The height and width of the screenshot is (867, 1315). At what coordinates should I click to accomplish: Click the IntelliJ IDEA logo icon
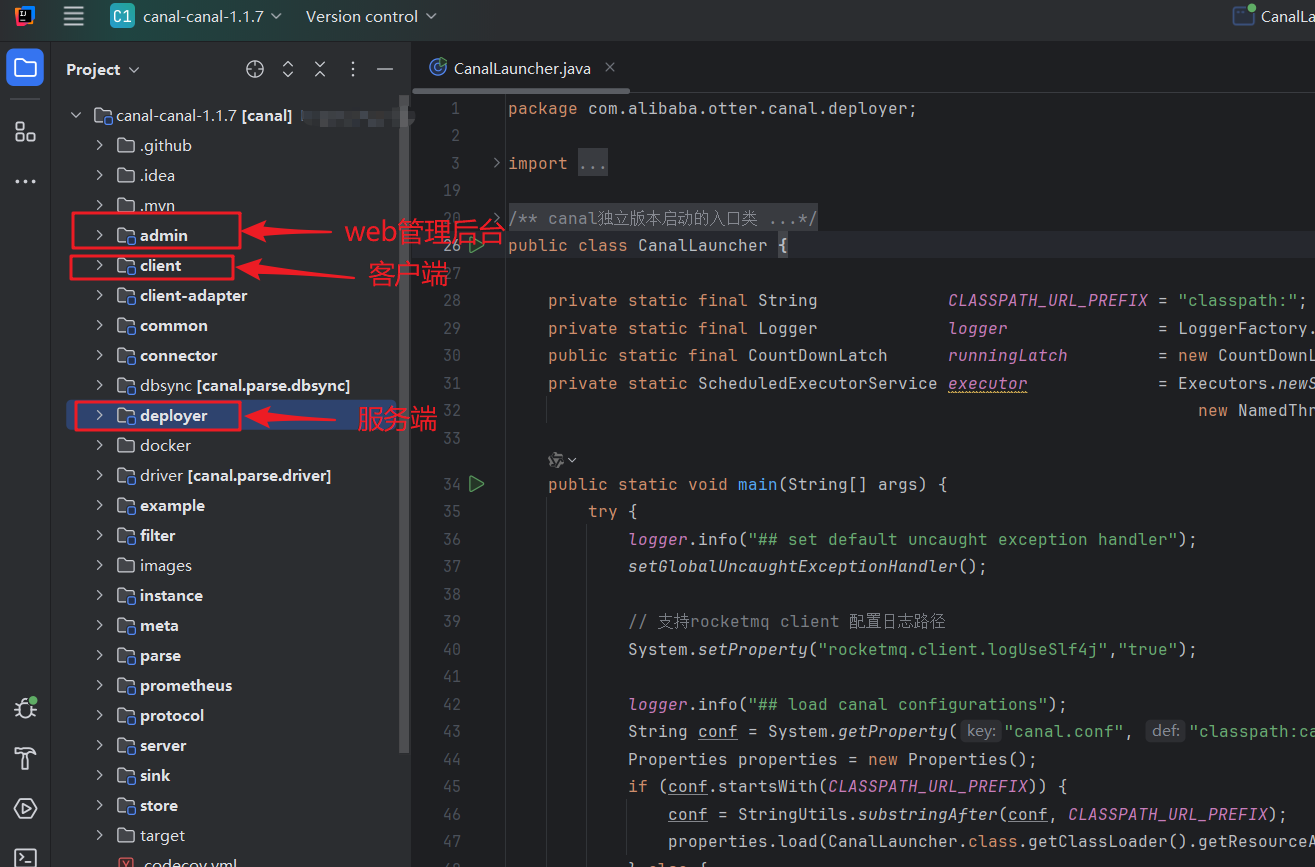point(25,16)
